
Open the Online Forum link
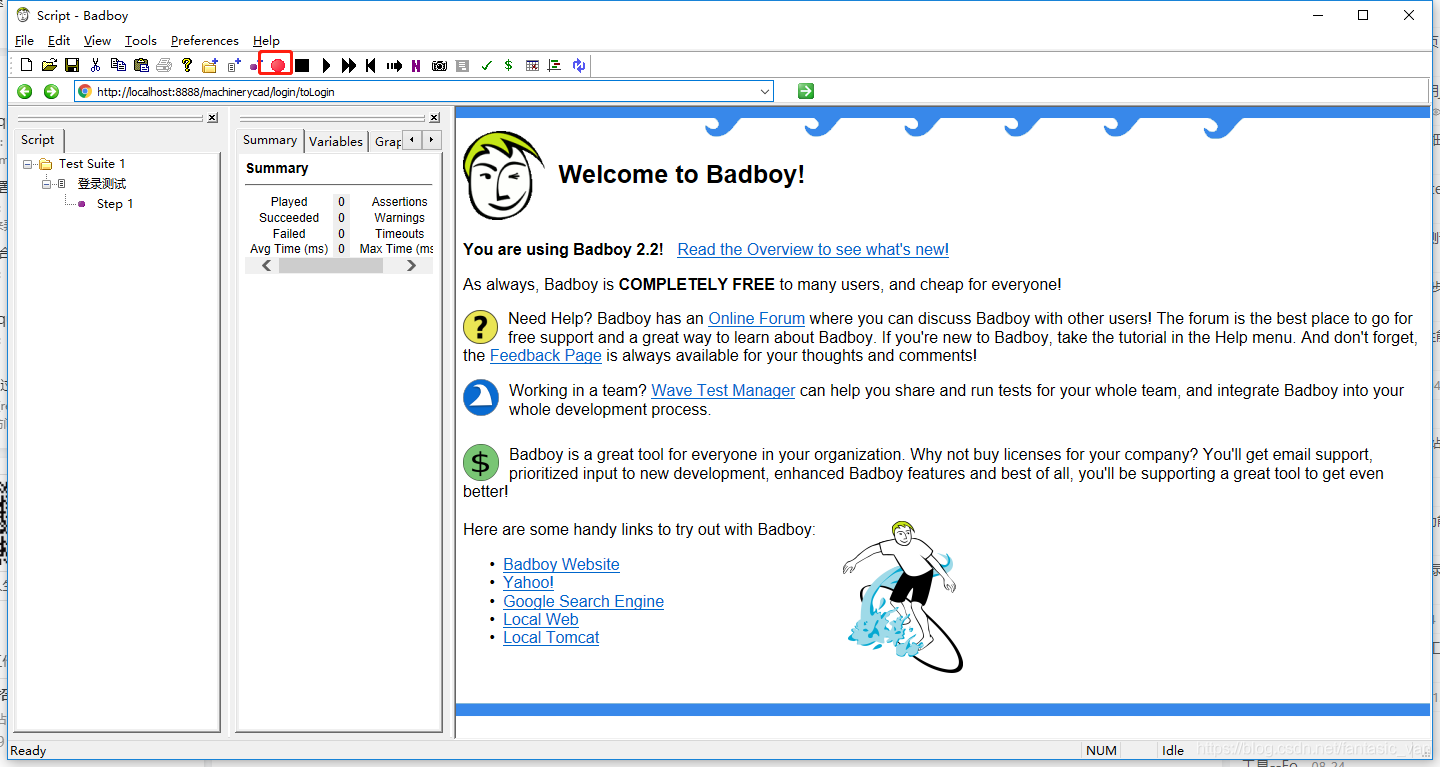click(757, 319)
